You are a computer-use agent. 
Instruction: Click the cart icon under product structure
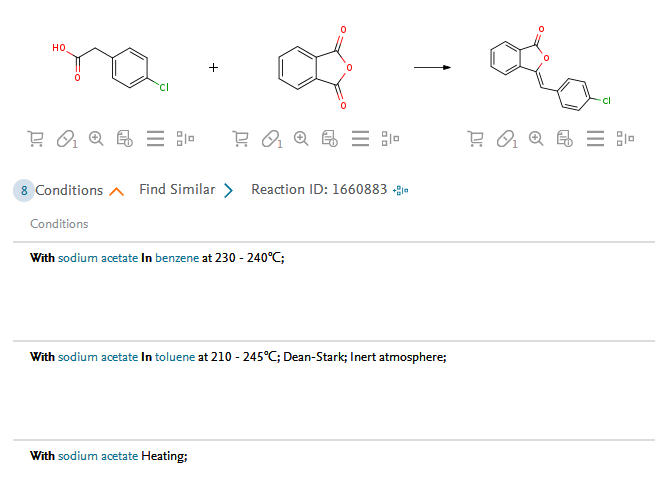[x=477, y=139]
